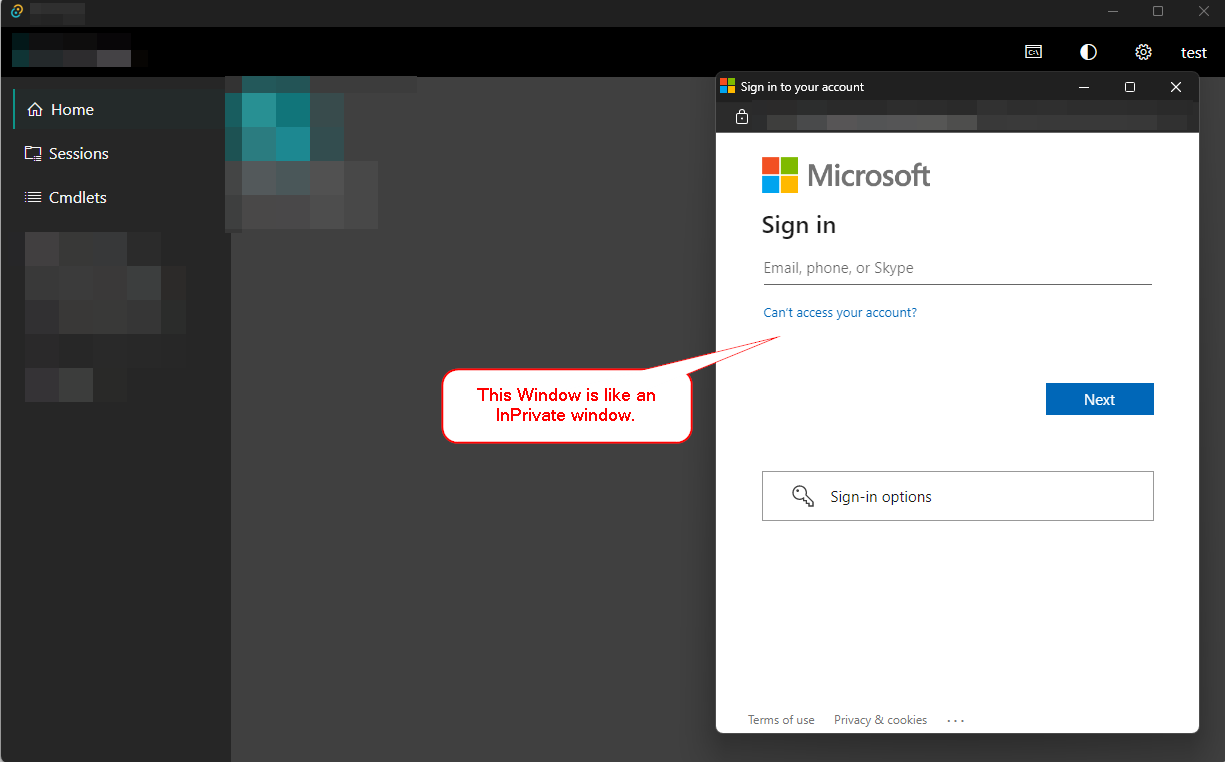The image size is (1225, 762).
Task: Toggle the dark/light theme contrast icon
Action: pyautogui.click(x=1088, y=51)
